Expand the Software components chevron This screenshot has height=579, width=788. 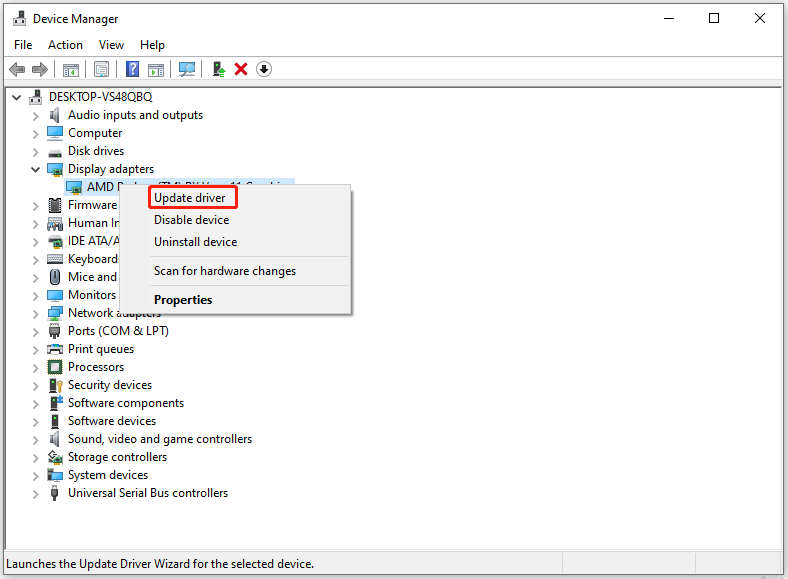[35, 404]
